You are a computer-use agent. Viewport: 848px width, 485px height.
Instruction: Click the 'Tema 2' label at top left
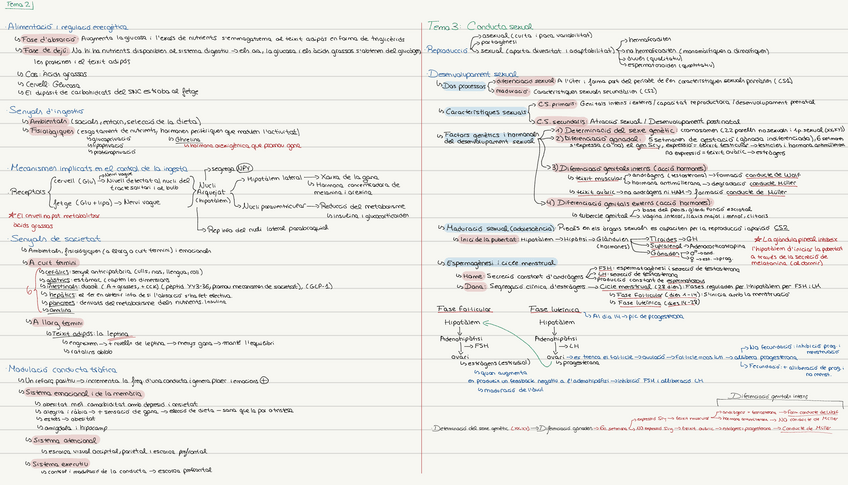(19, 5)
